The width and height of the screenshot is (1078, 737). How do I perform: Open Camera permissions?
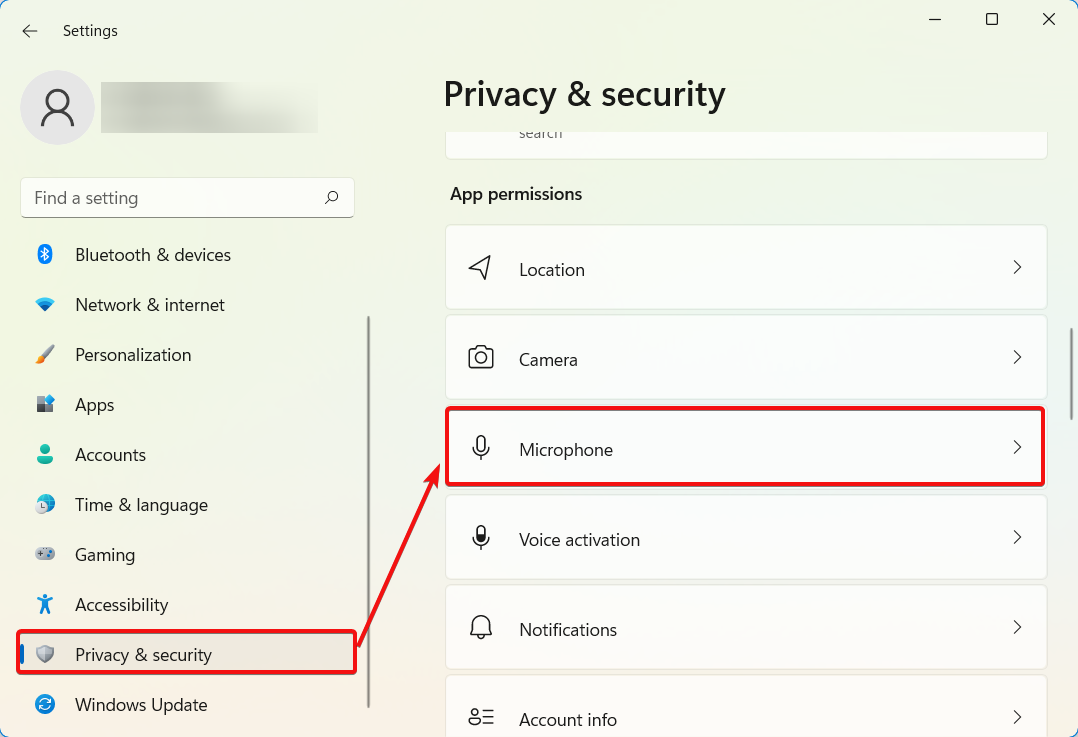746,358
